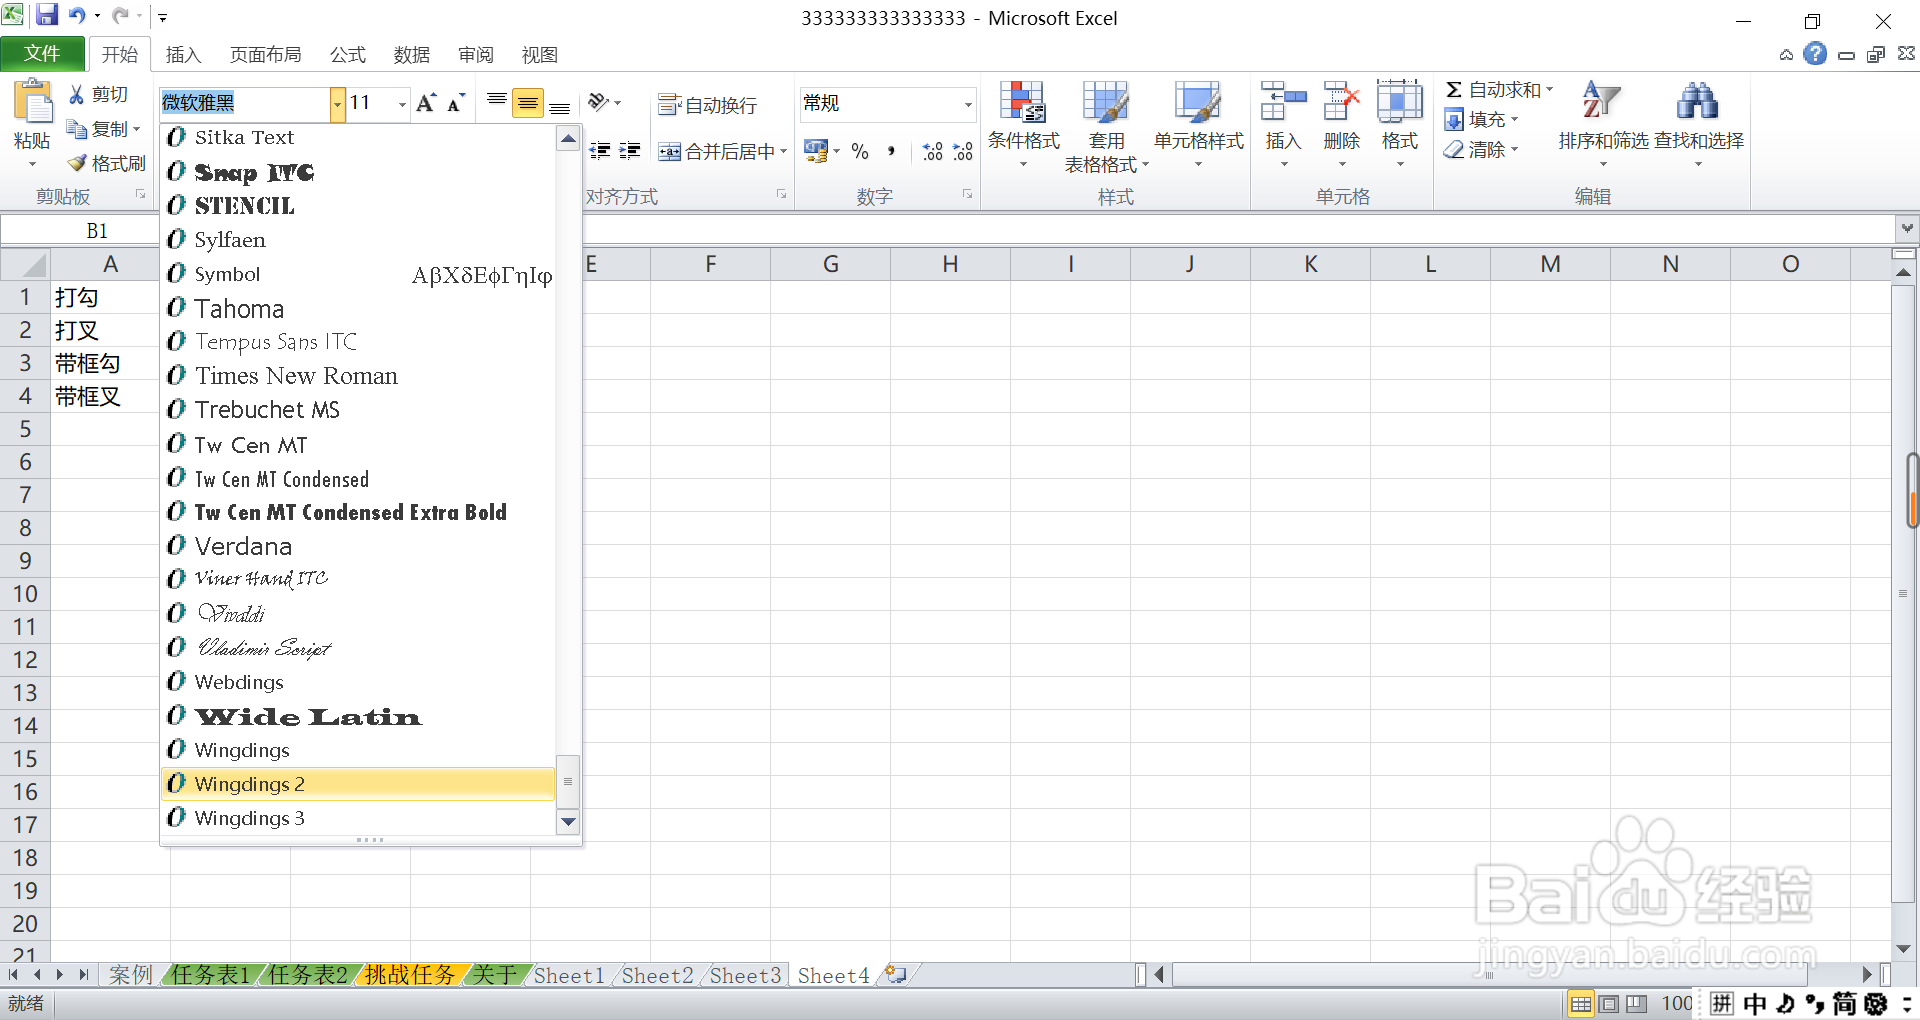Click the Fill (填充) down icon
The height and width of the screenshot is (1020, 1920).
1454,120
